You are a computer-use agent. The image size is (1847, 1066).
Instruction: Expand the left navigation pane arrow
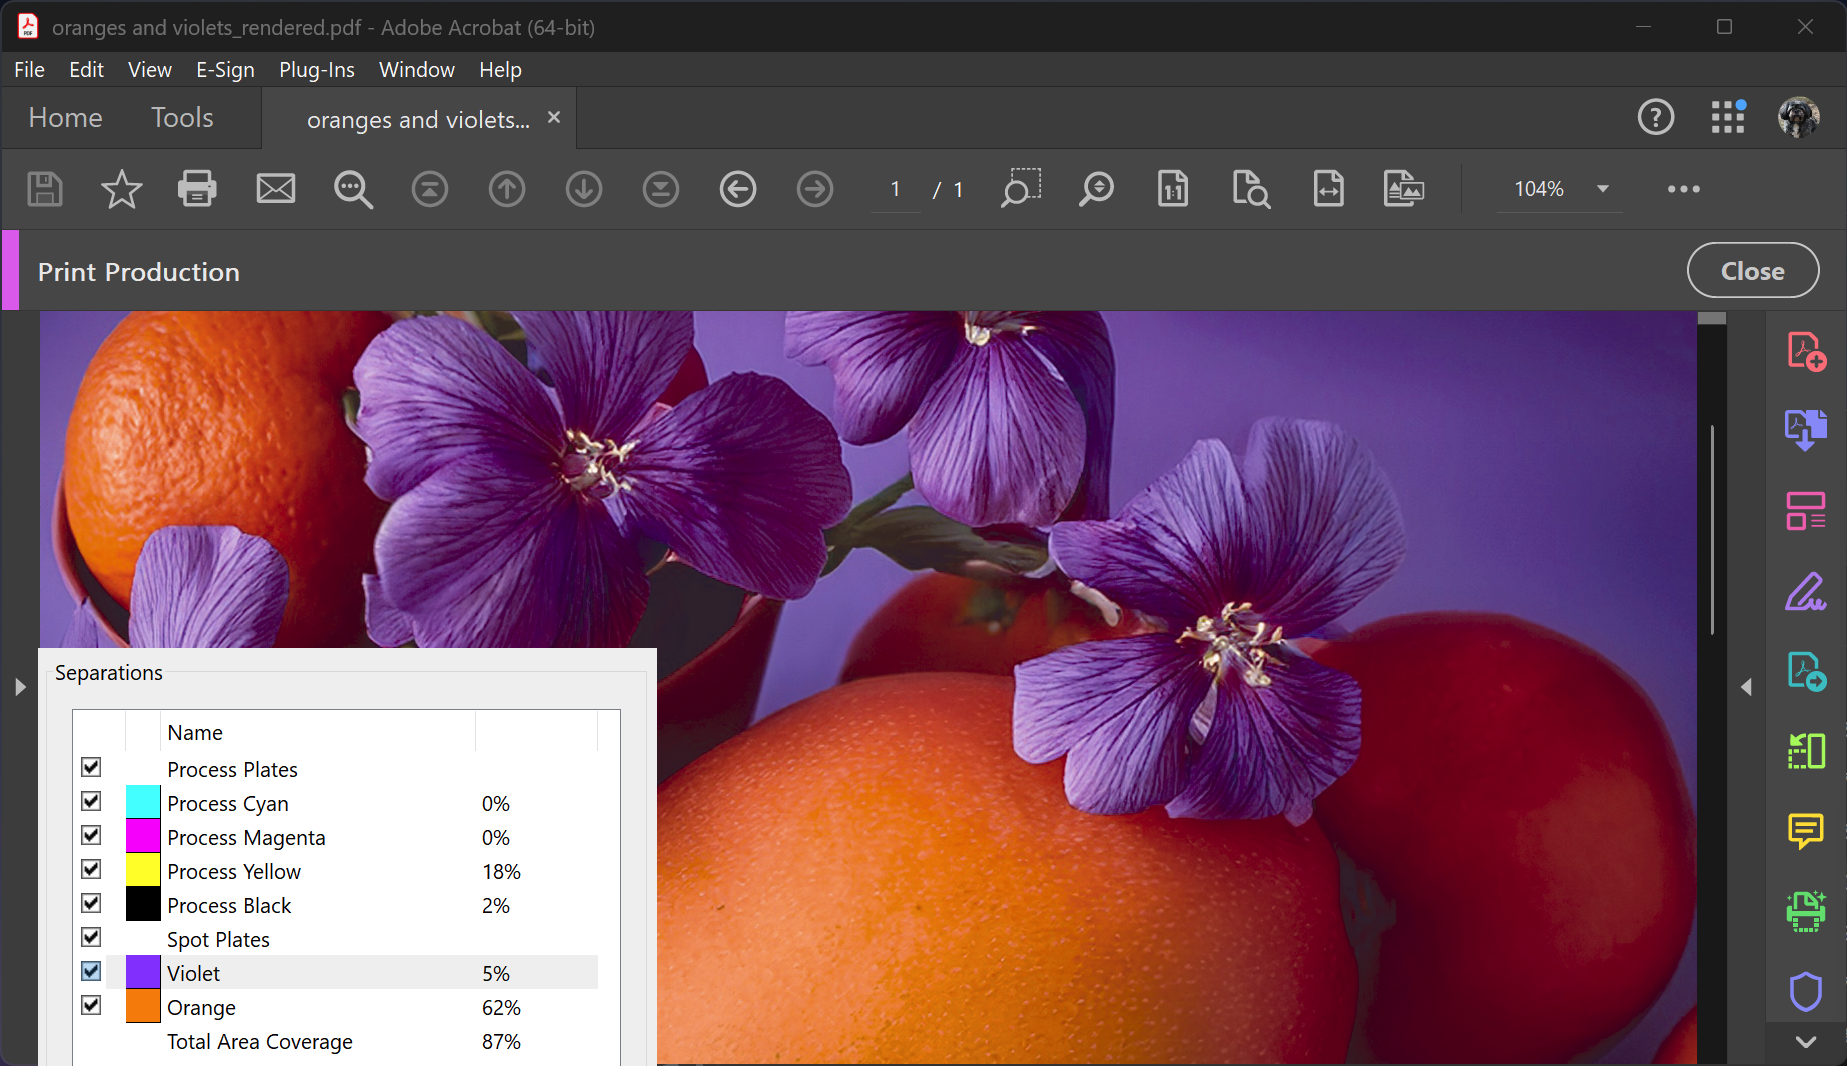20,687
